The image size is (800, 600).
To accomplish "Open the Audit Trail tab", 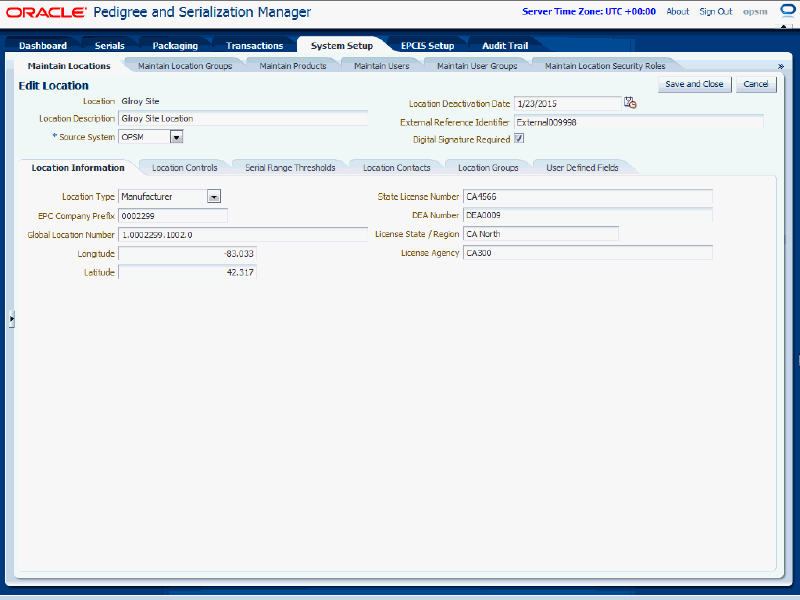I will coord(505,45).
